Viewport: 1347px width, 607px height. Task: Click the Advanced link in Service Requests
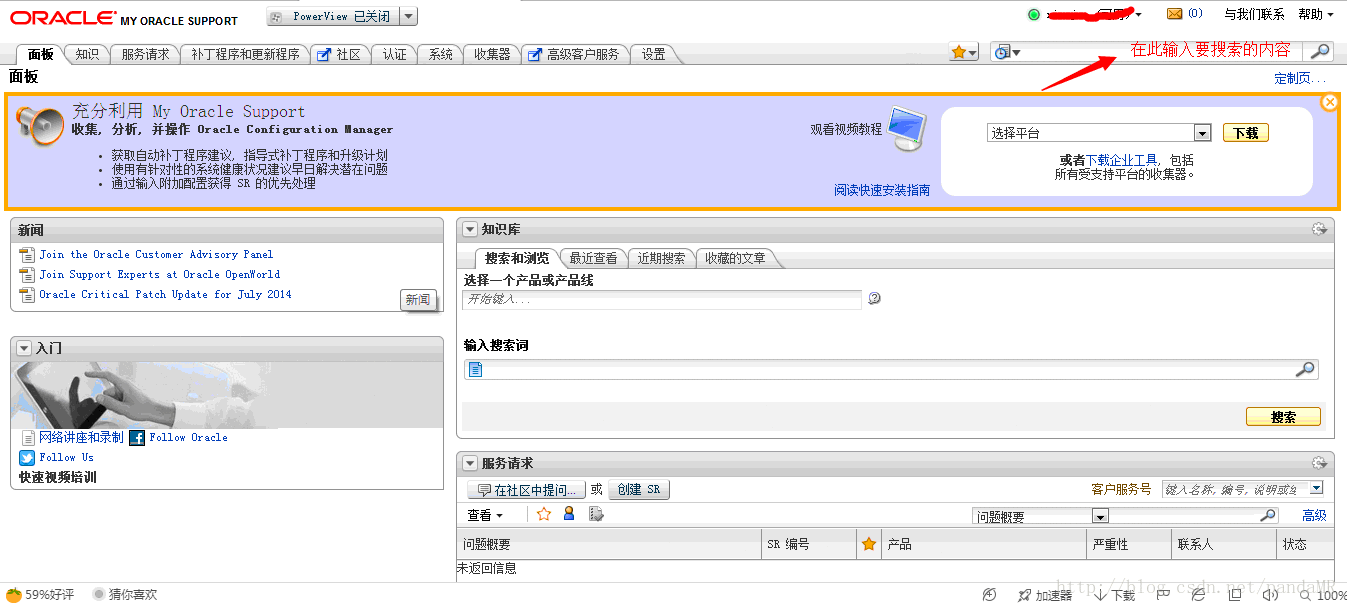tap(1314, 515)
